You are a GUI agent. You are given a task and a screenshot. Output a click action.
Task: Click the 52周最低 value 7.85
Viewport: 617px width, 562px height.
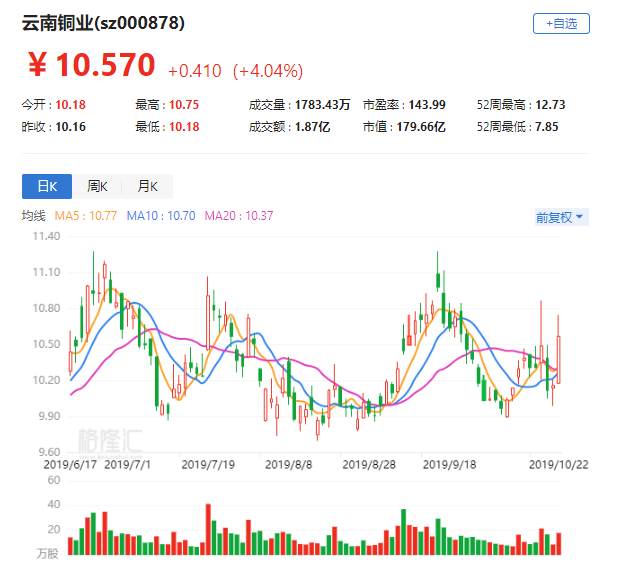pyautogui.click(x=547, y=127)
